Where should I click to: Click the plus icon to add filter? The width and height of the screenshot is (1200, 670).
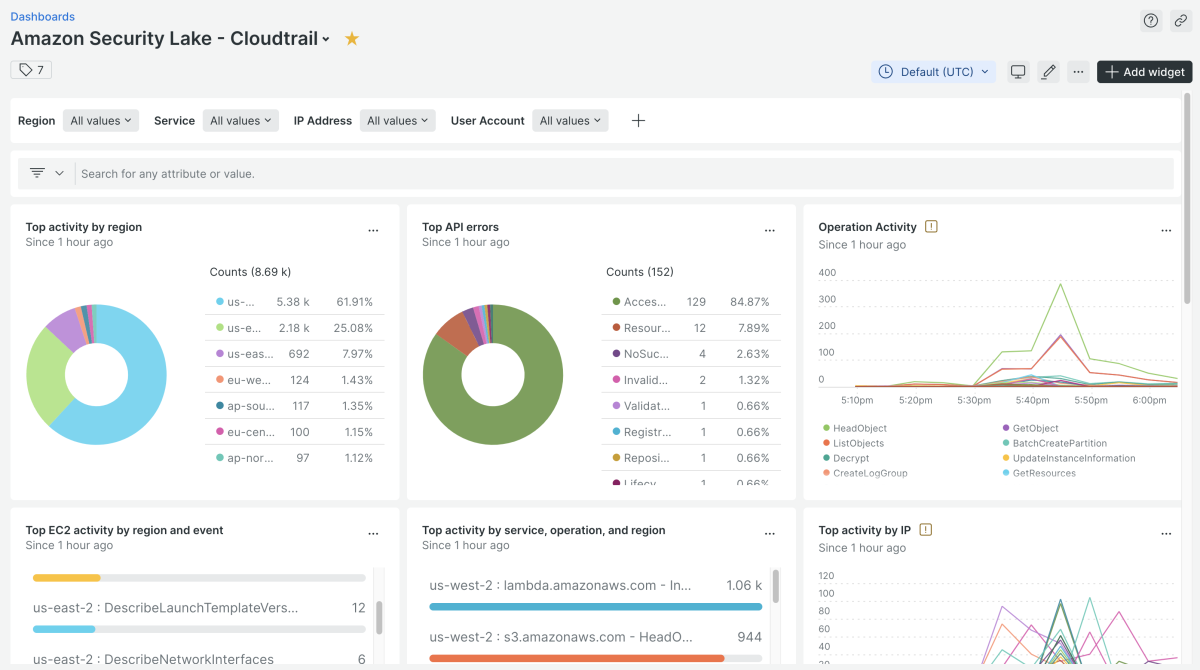639,121
